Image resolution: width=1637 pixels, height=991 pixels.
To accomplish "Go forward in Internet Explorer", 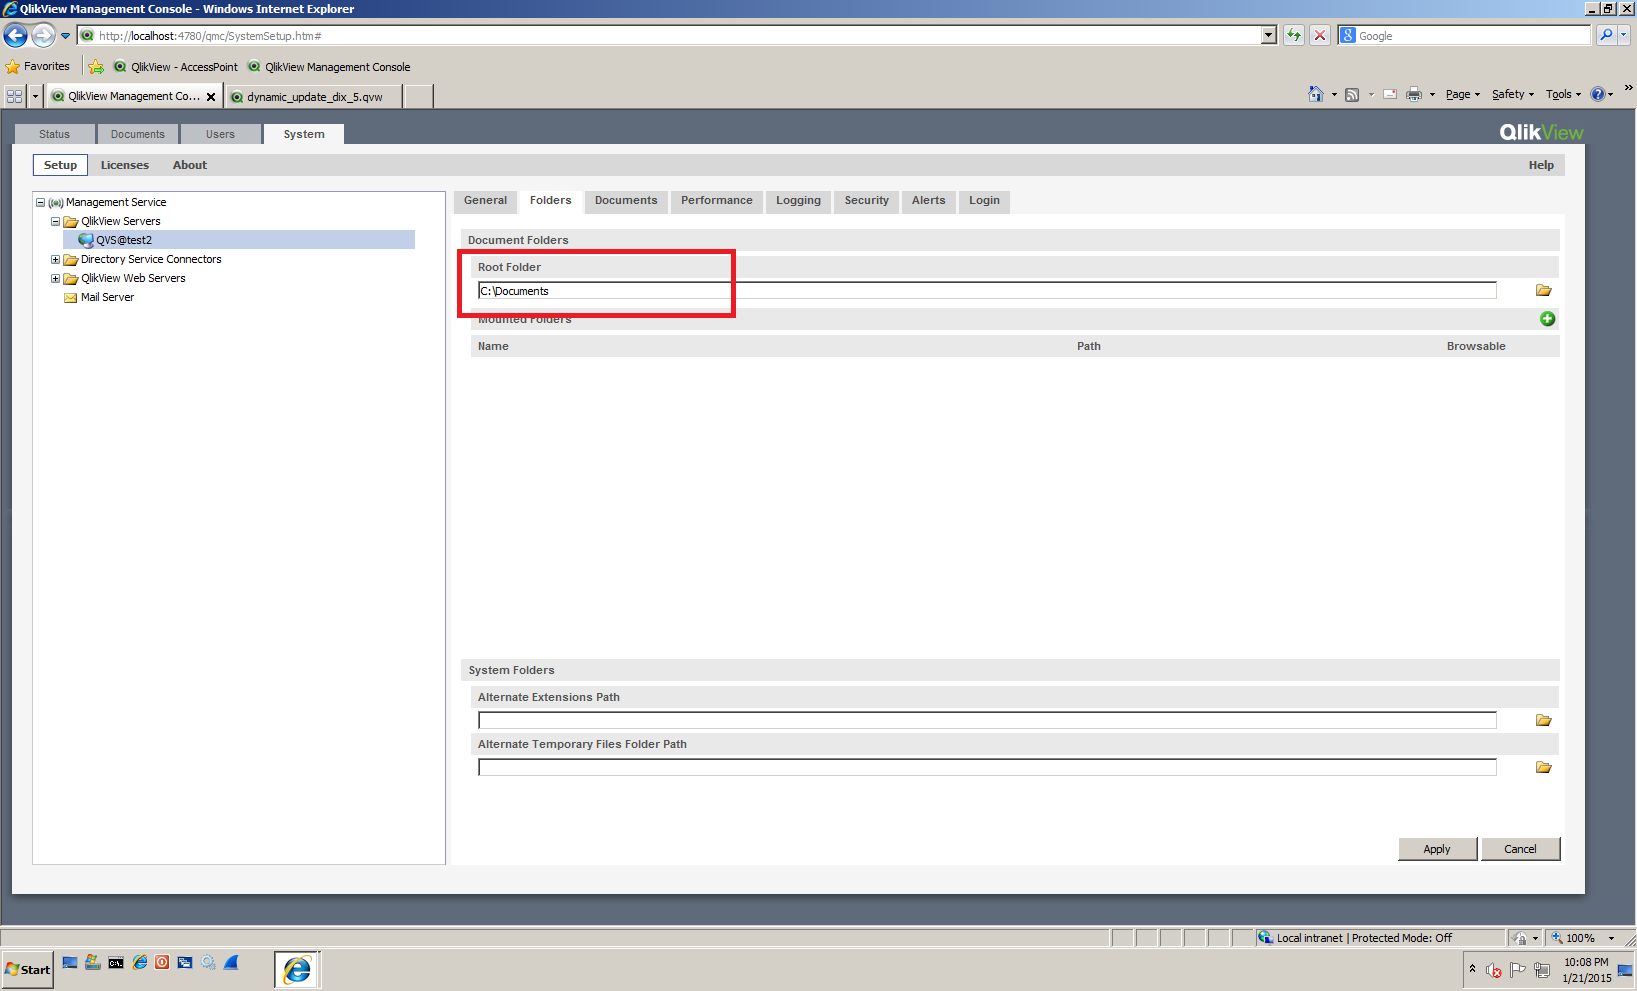I will tap(43, 36).
